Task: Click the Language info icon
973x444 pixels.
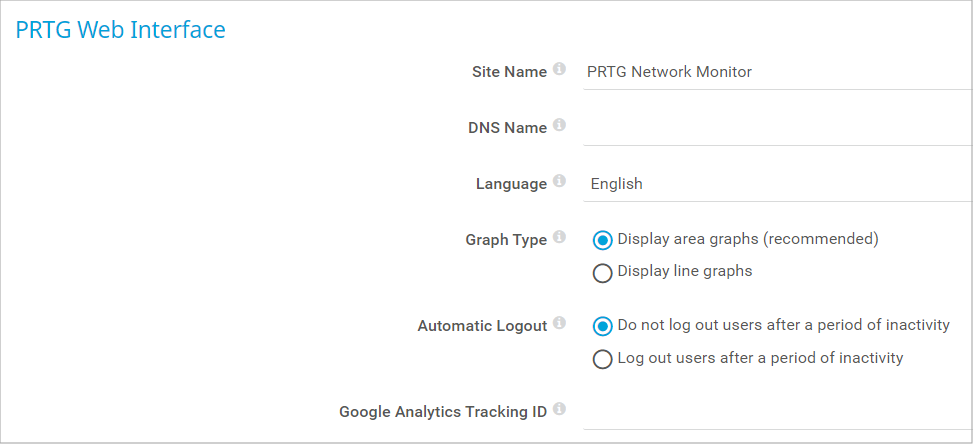Action: (559, 182)
